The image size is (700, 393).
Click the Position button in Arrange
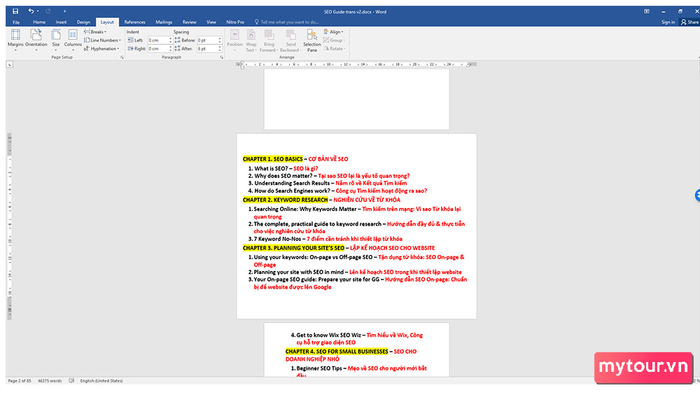click(234, 40)
